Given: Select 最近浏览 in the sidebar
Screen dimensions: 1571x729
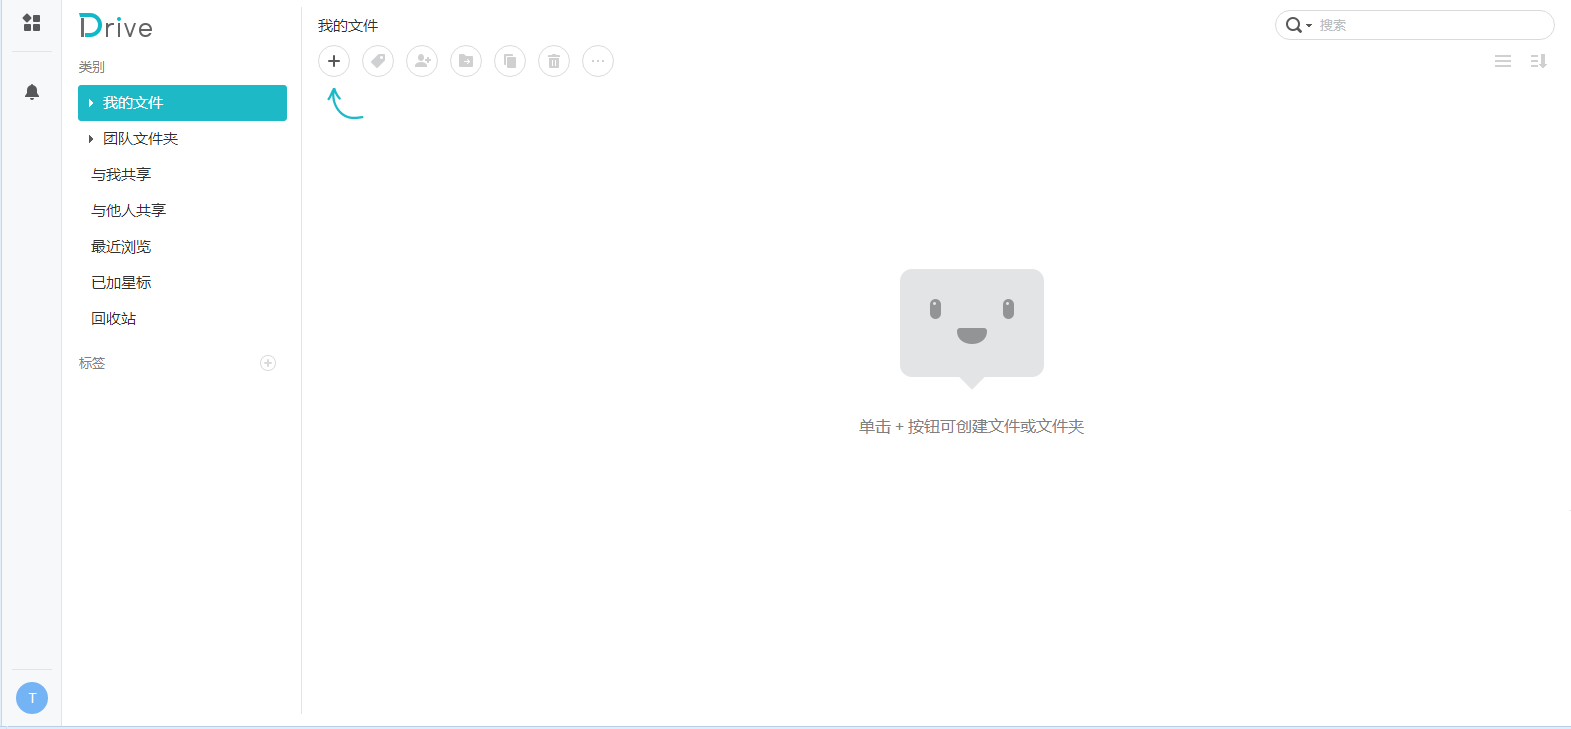Looking at the screenshot, I should (121, 247).
